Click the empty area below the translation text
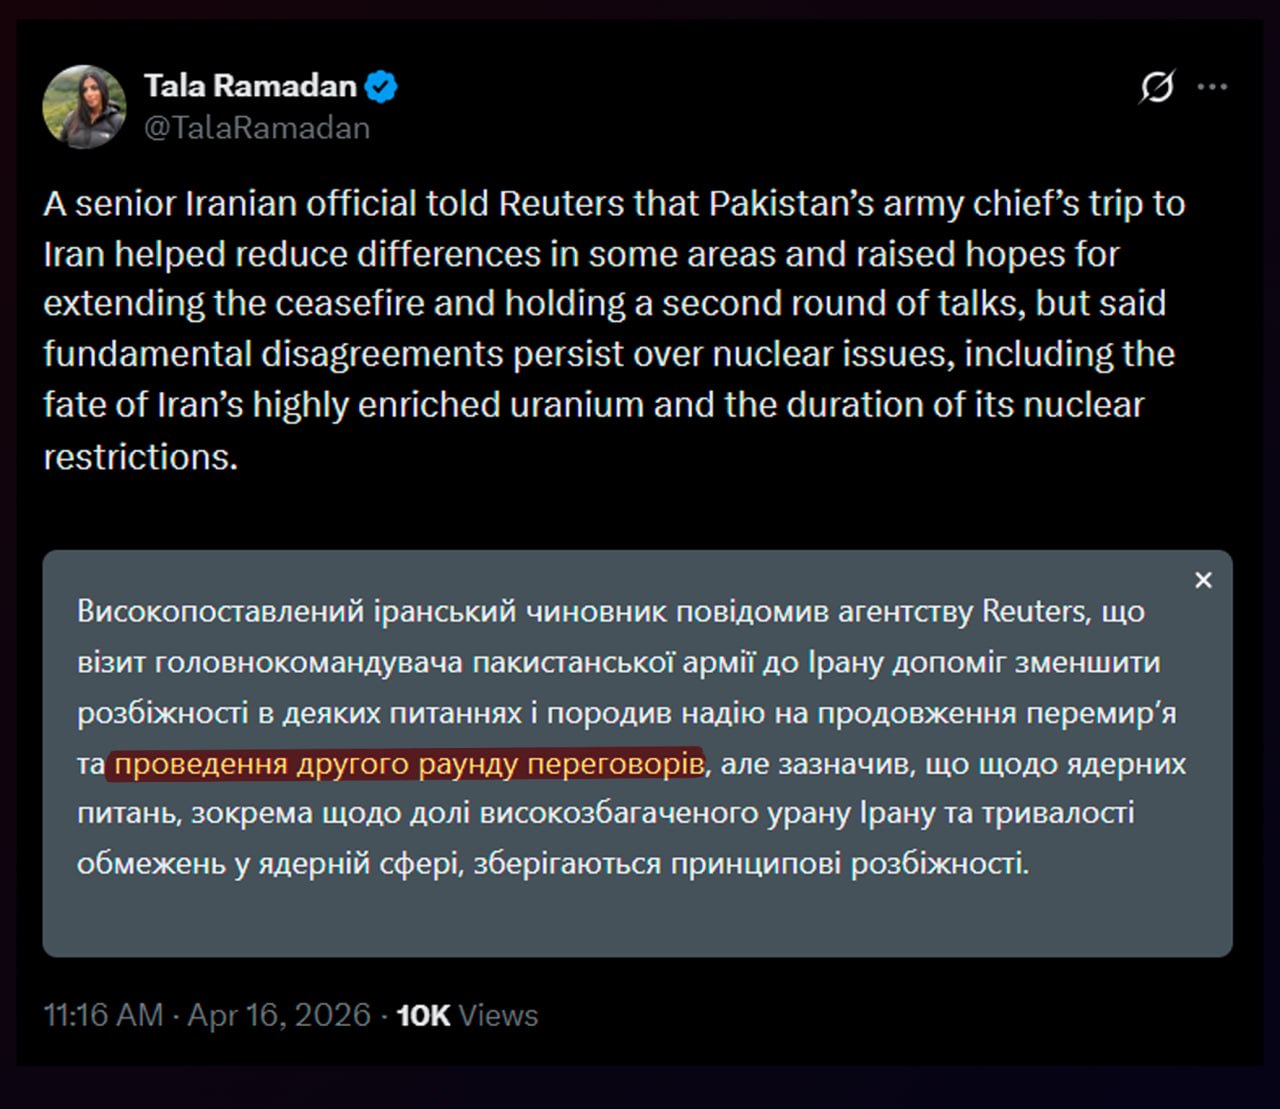This screenshot has width=1280, height=1109. (x=637, y=915)
